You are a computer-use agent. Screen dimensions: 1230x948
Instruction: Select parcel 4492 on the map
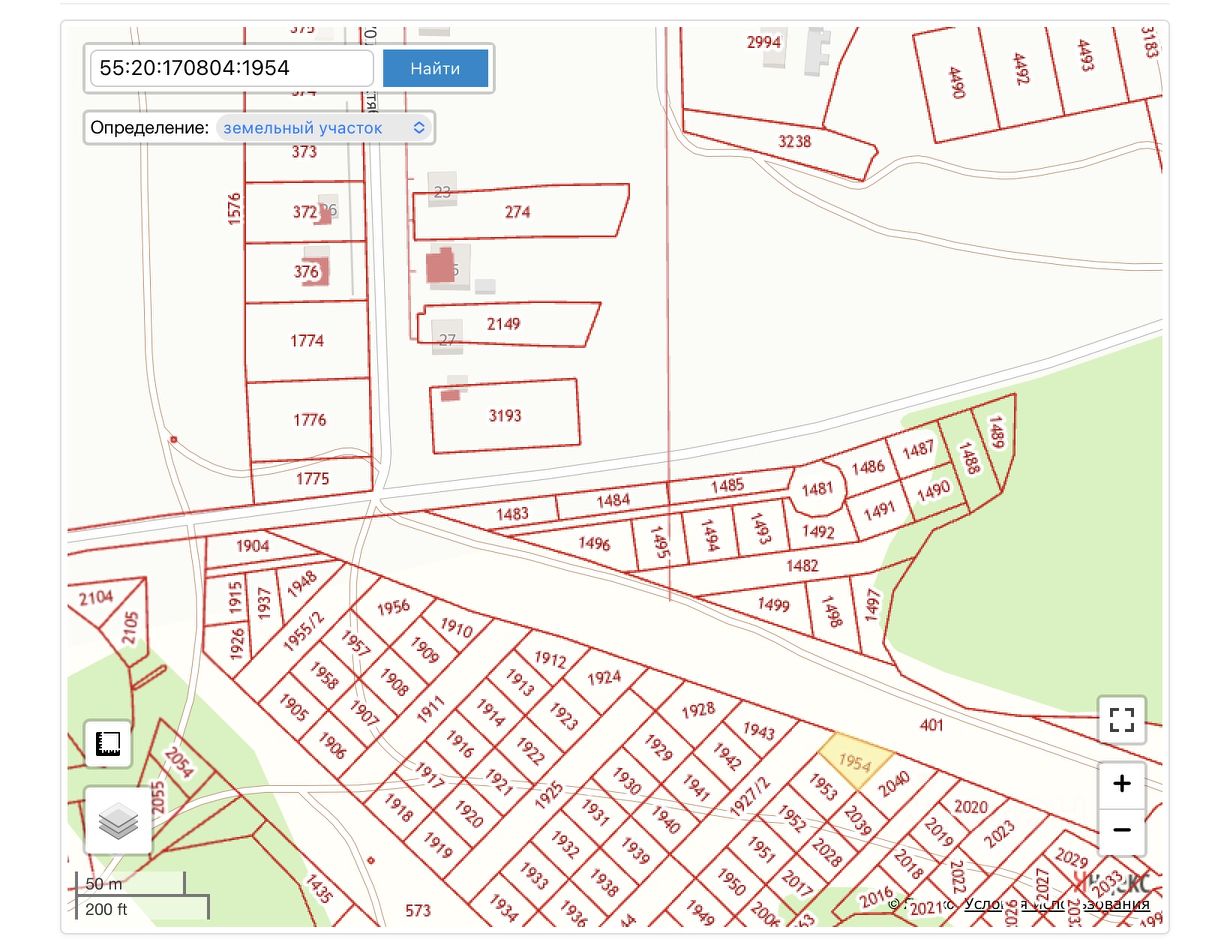pos(1021,68)
